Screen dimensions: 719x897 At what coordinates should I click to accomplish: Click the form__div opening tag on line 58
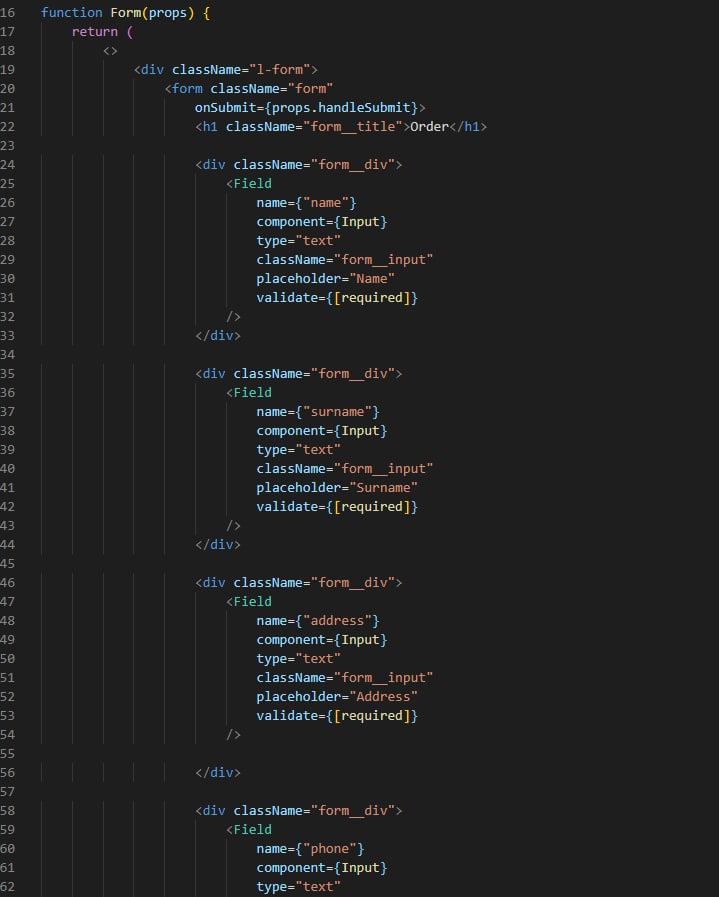pos(299,811)
